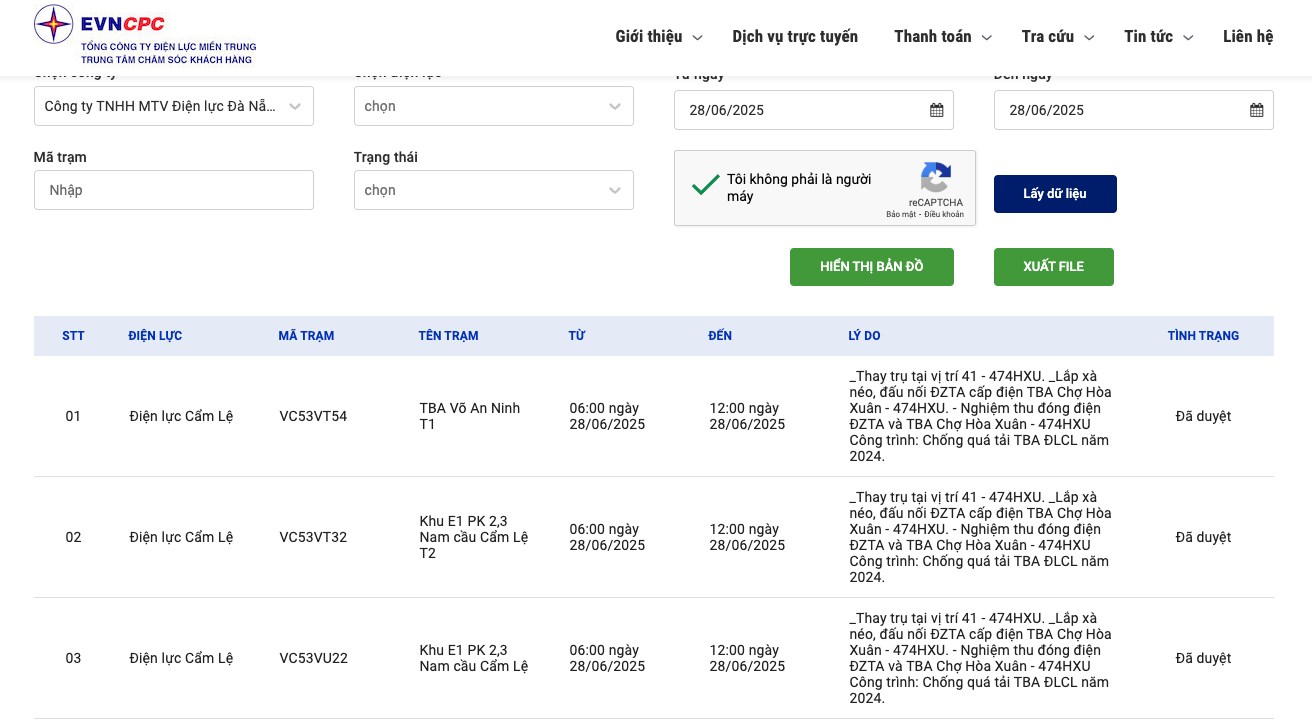Go to Dịch vụ trực tuyến
This screenshot has height=723, width=1312.
(795, 37)
